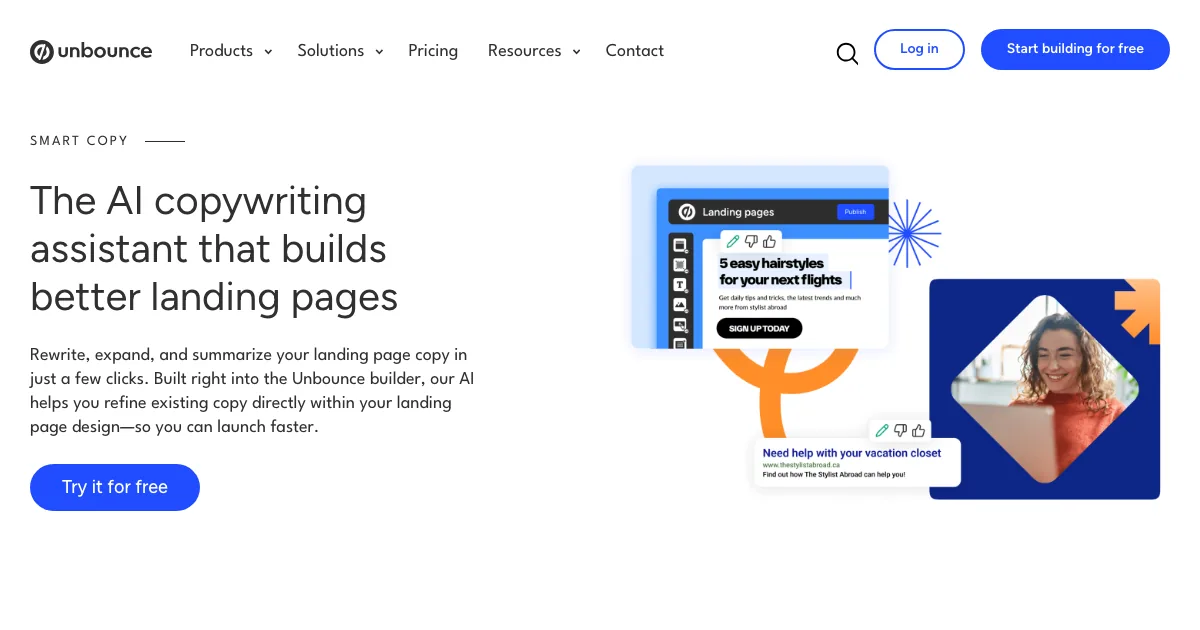Select the text 'T' tool in the builder sidebar
The height and width of the screenshot is (630, 1200).
pos(680,285)
